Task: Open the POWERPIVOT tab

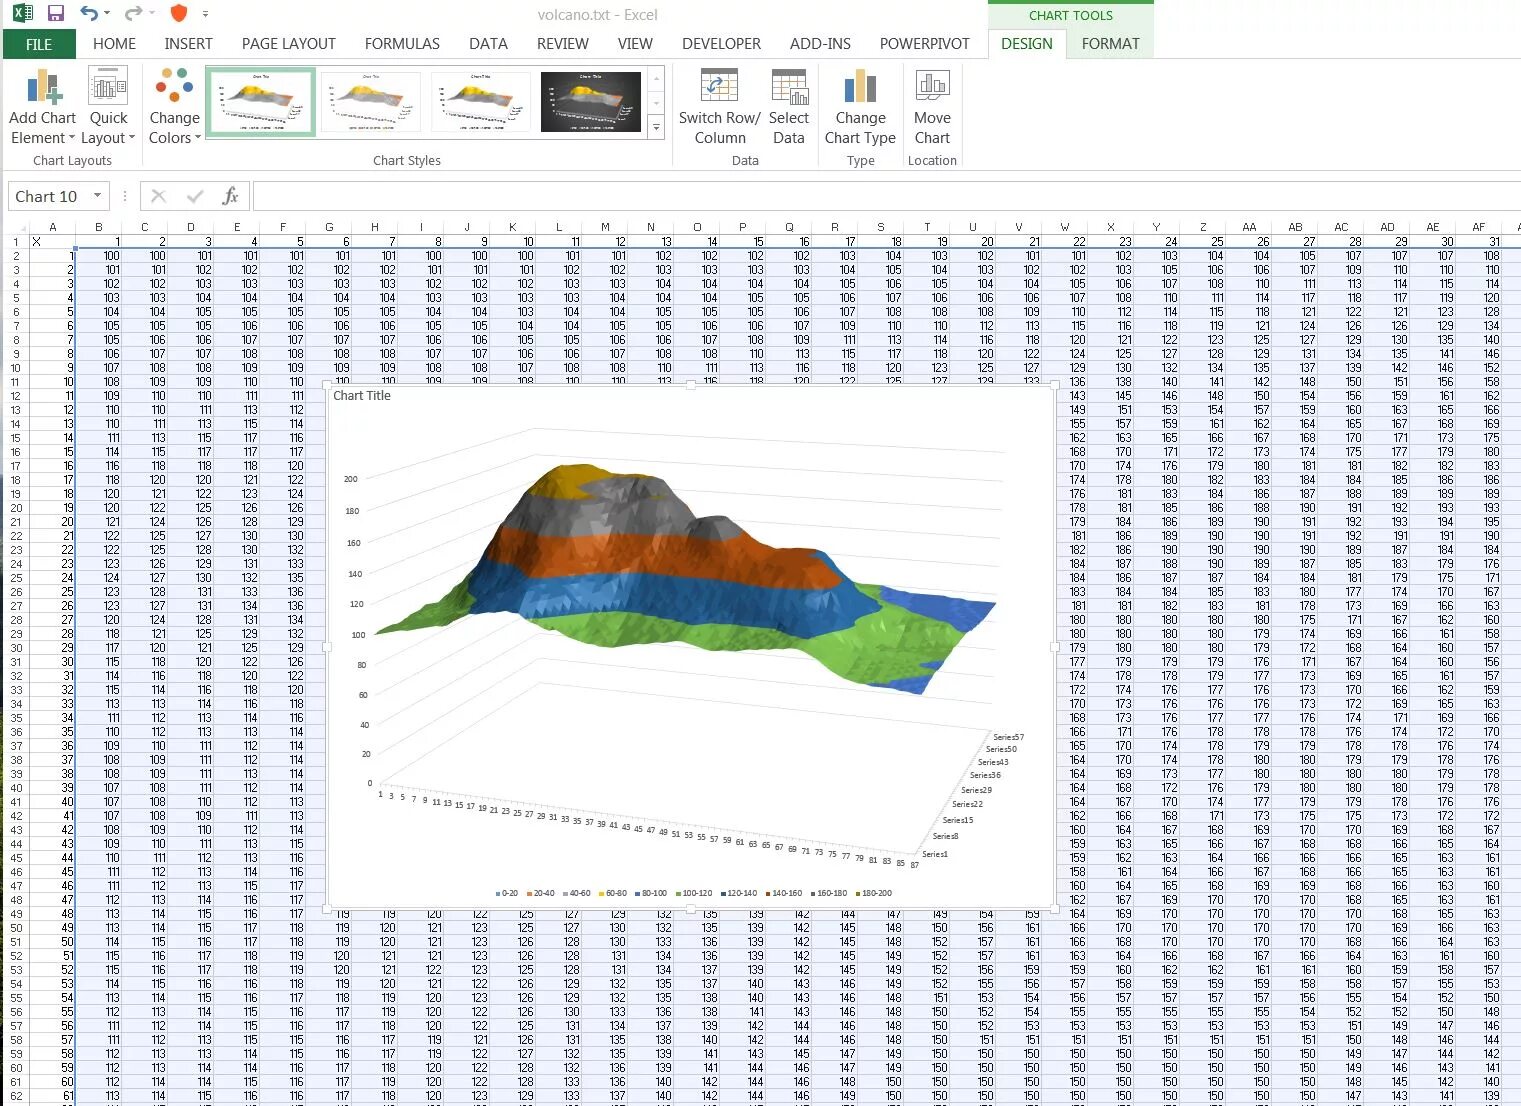Action: click(925, 44)
